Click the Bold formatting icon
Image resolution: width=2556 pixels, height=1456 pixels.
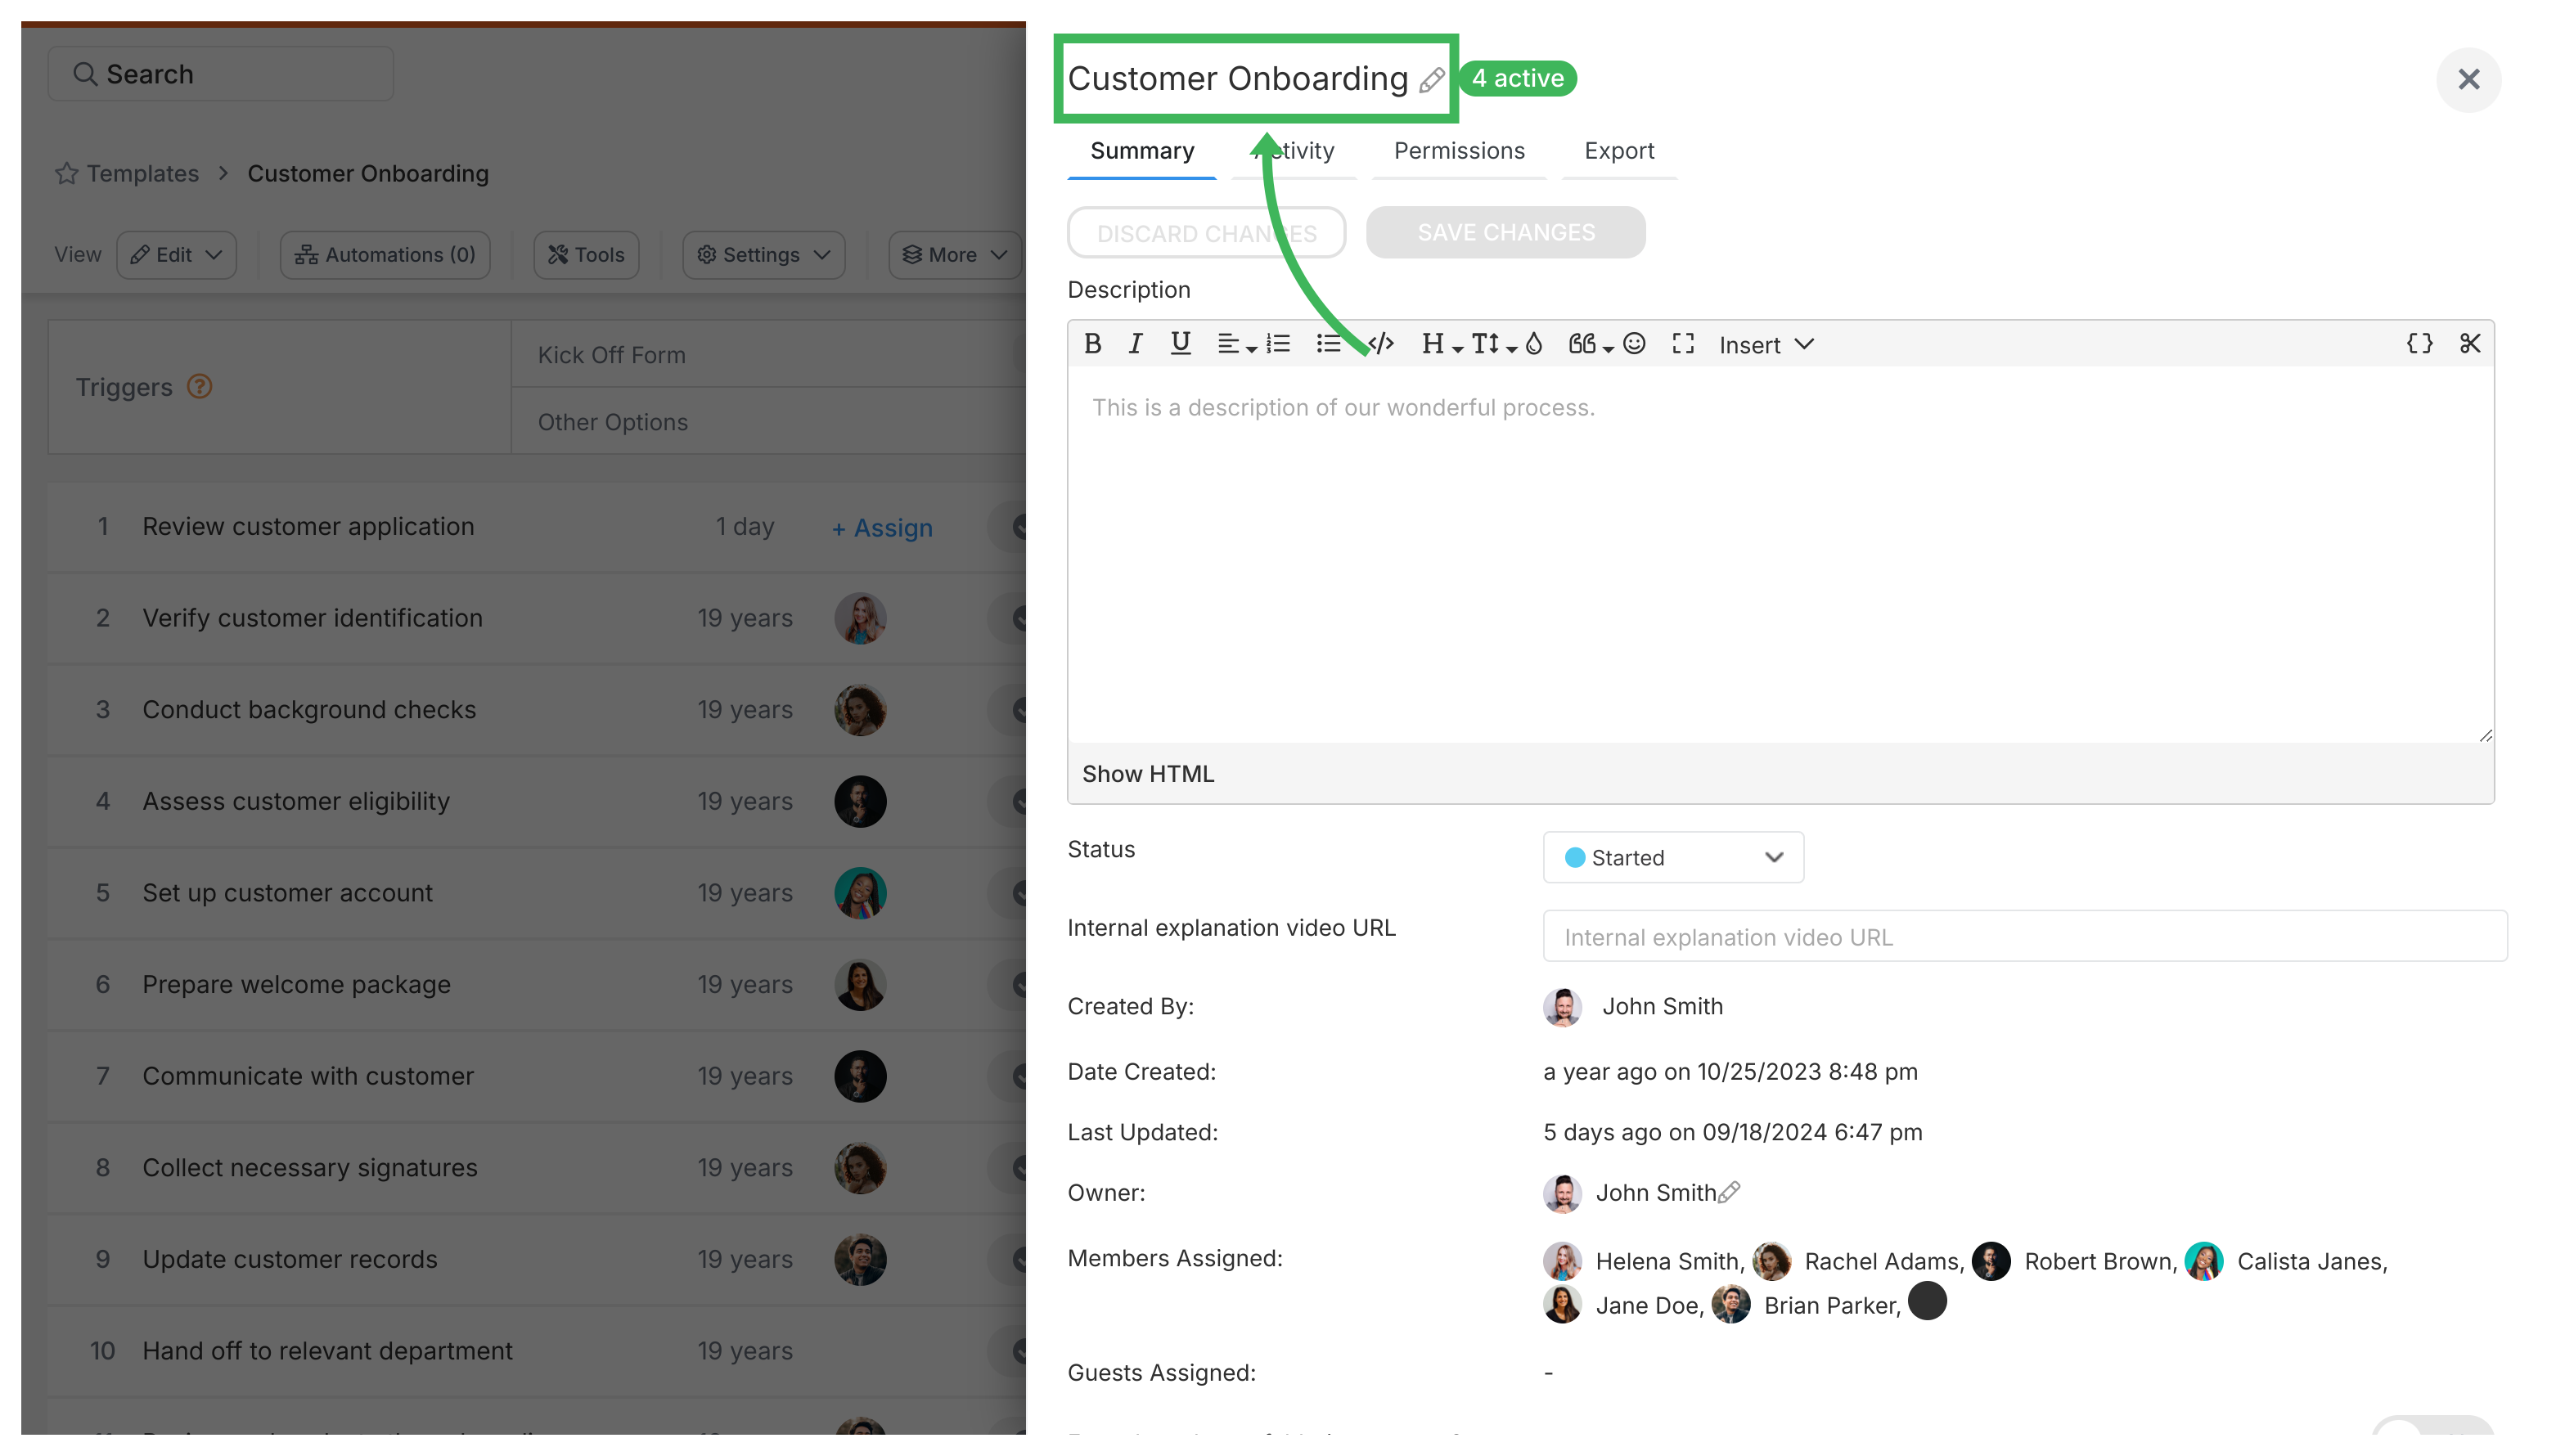pyautogui.click(x=1092, y=344)
